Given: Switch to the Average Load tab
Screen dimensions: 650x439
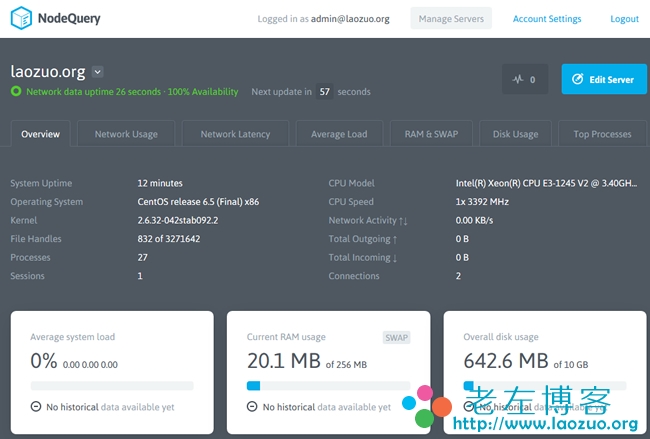Looking at the screenshot, I should click(x=339, y=134).
